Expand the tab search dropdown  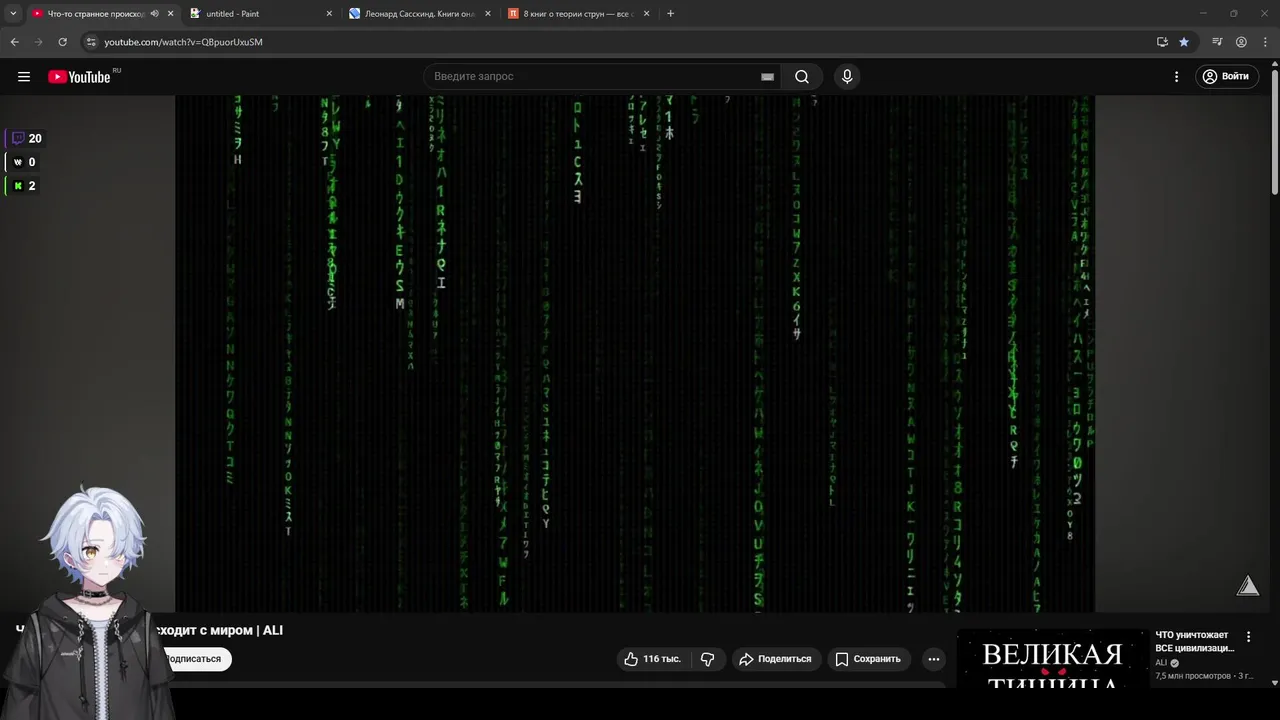(x=13, y=14)
